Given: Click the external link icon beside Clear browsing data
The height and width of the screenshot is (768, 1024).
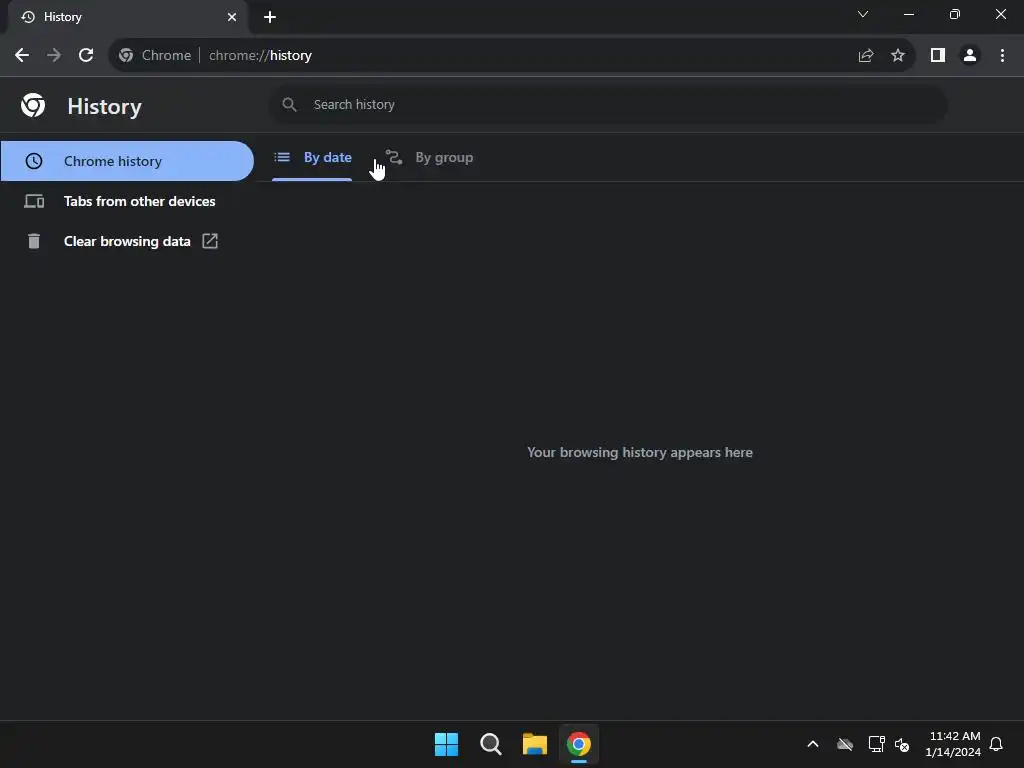Looking at the screenshot, I should [x=210, y=241].
